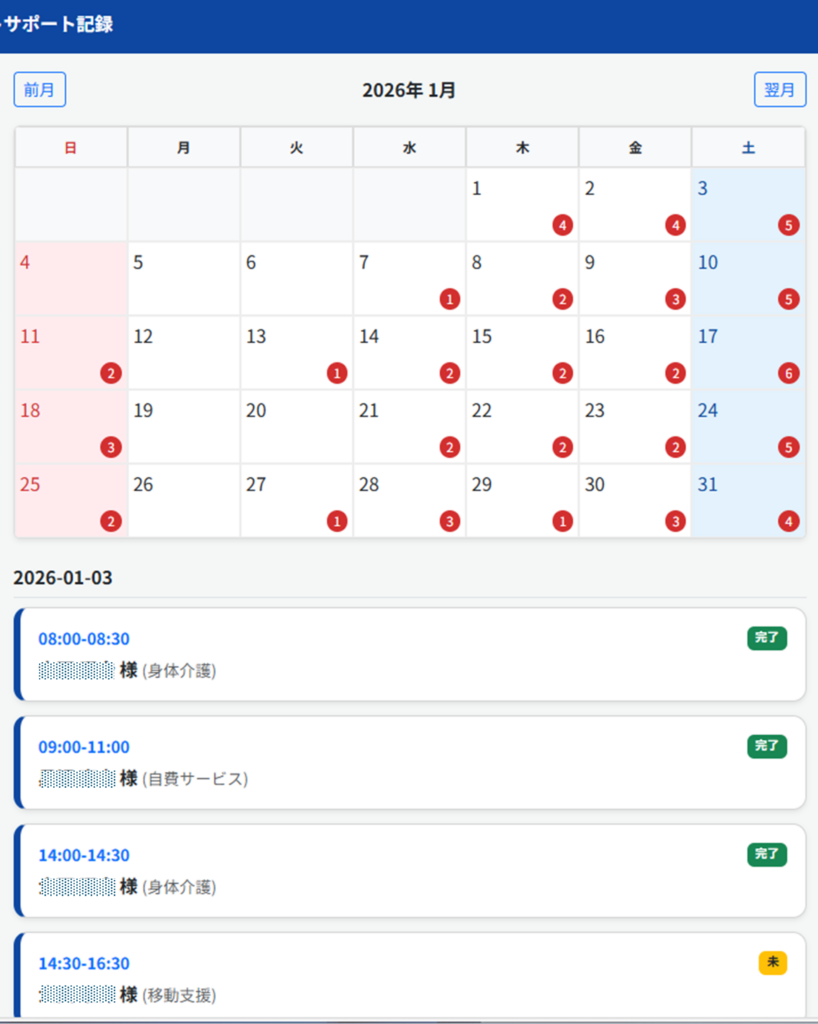This screenshot has height=1024, width=818.
Task: Click the red badge on January 28
Action: click(x=450, y=521)
